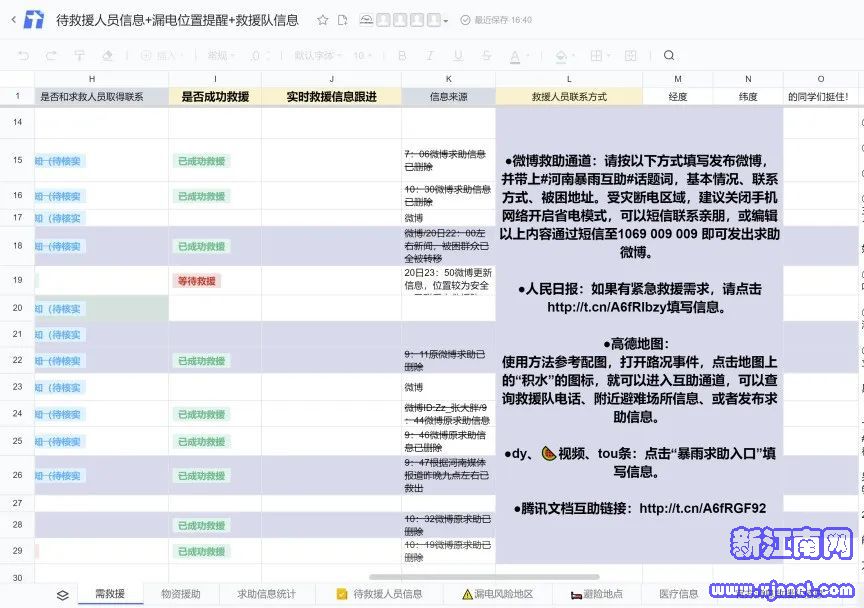The height and width of the screenshot is (608, 864).
Task: Click the 待核实 tag in row 20
Action: click(60, 309)
